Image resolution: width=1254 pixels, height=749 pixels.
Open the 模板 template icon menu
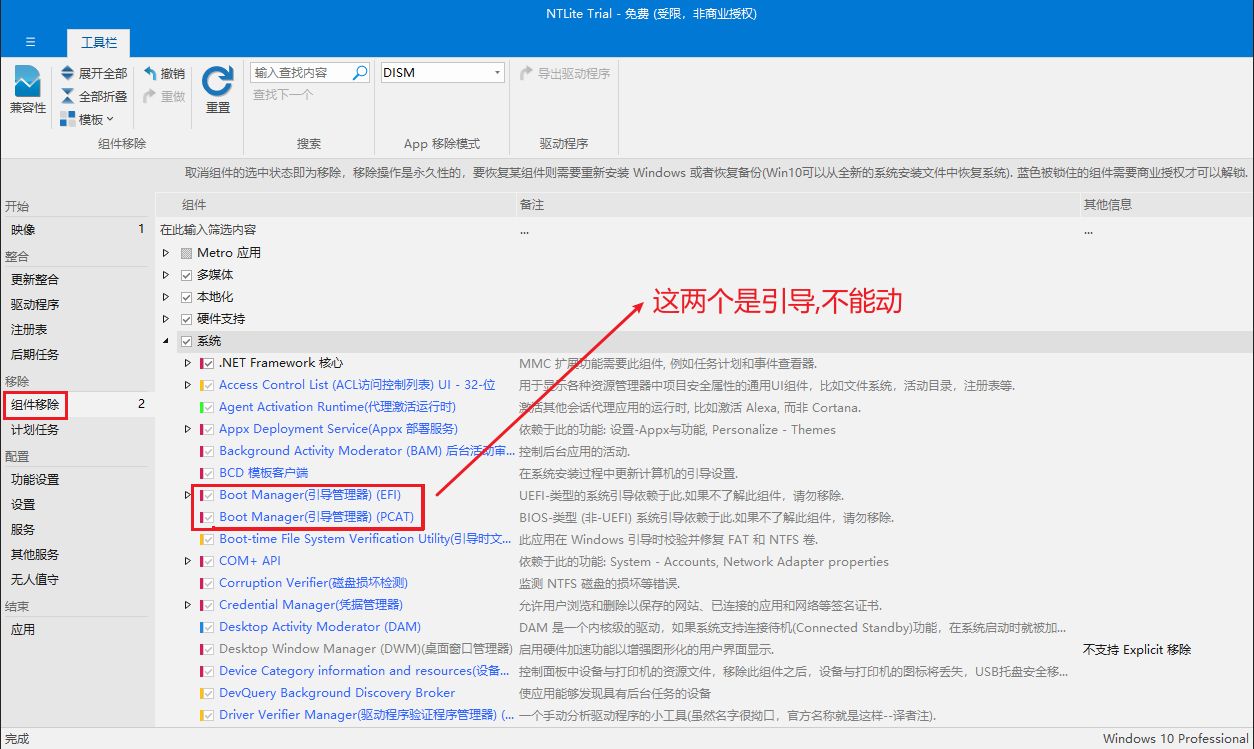pos(67,119)
